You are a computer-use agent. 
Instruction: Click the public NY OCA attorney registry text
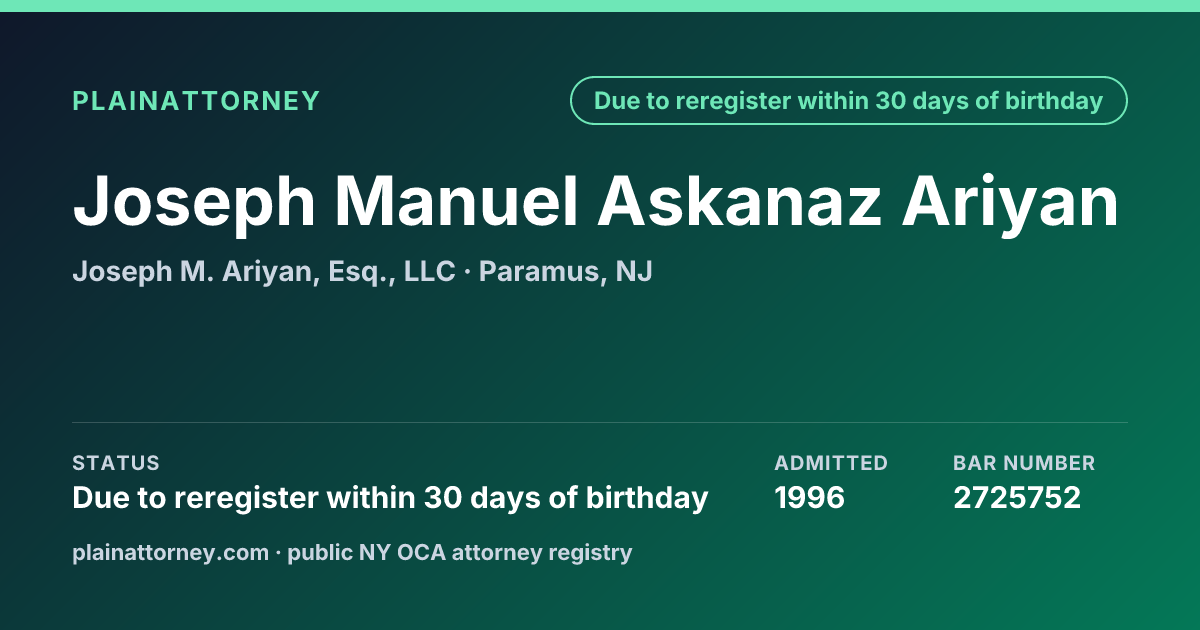point(460,552)
